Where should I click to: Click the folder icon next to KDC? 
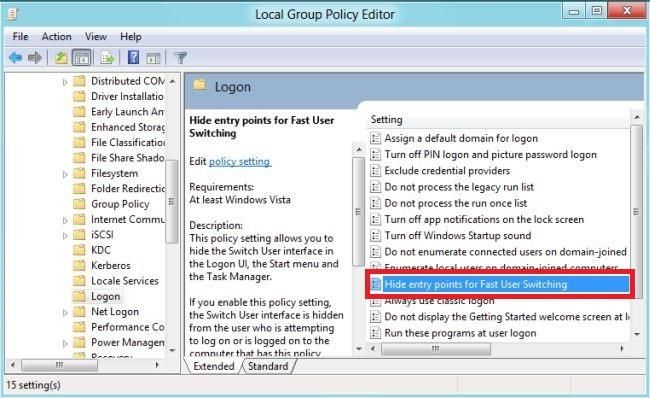[79, 250]
